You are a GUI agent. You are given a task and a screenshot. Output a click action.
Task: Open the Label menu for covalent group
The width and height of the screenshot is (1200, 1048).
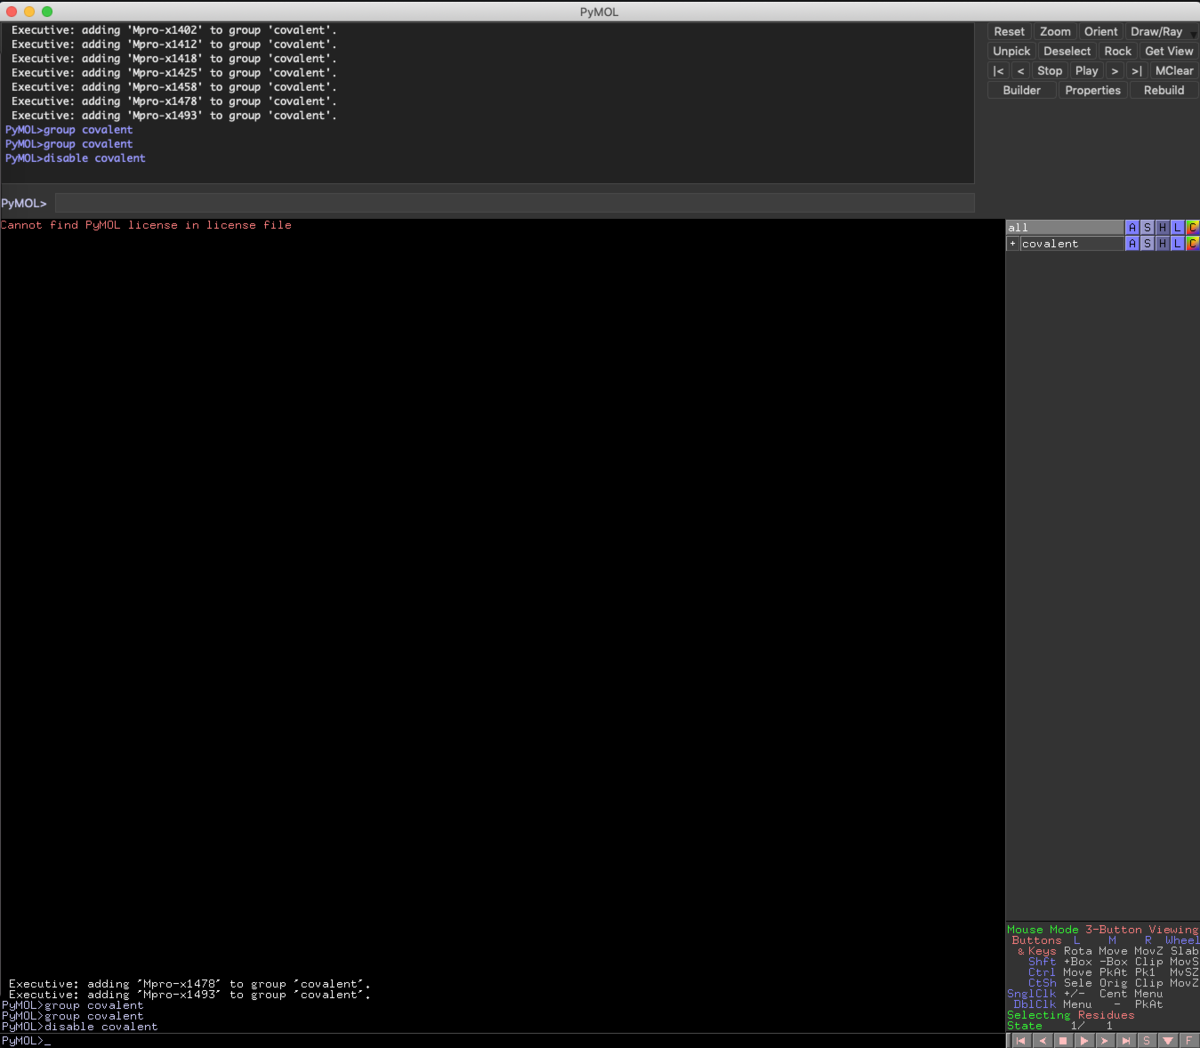[1177, 244]
